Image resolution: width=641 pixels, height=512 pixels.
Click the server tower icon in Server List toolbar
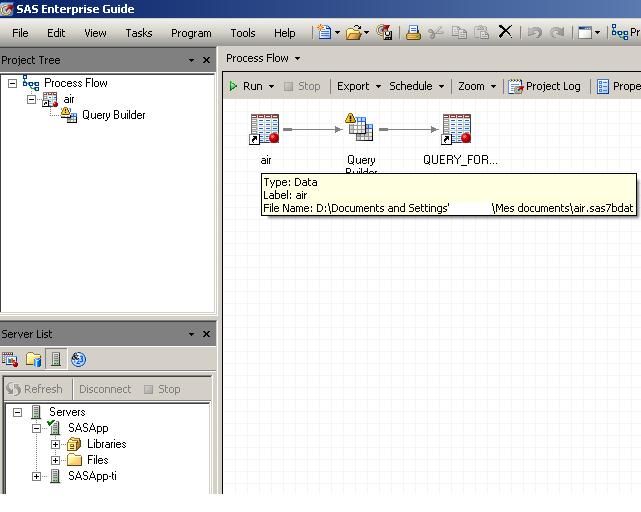[56, 359]
